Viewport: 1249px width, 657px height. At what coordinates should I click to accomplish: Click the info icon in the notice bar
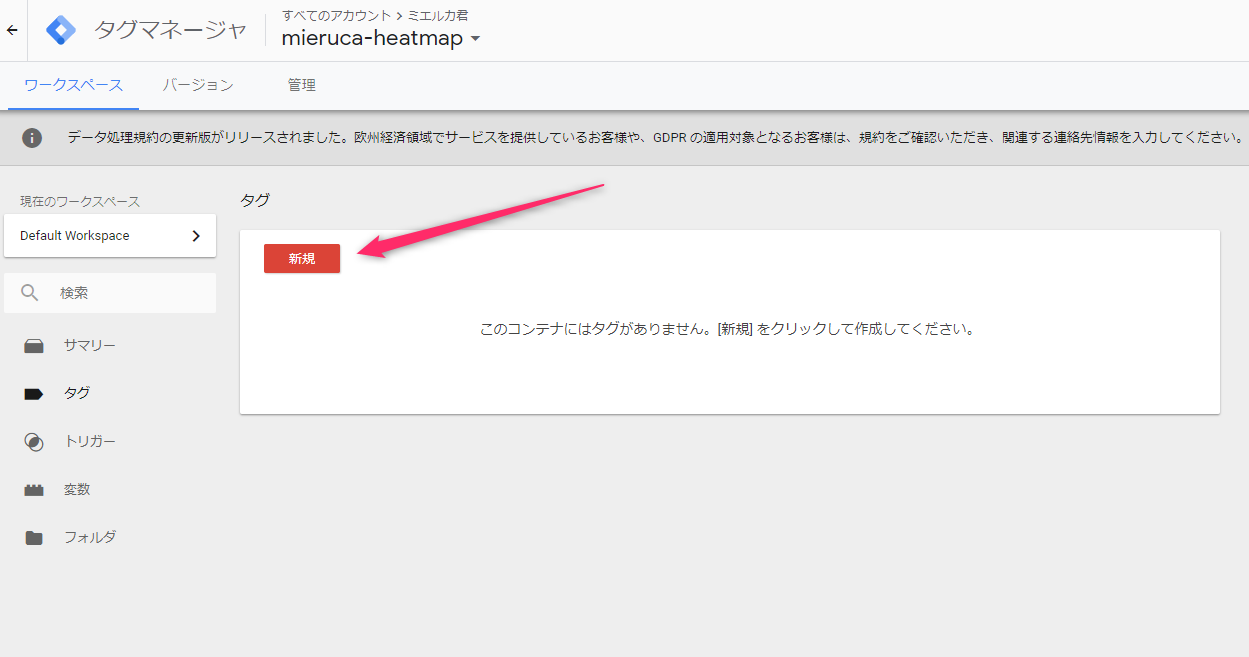[x=32, y=138]
